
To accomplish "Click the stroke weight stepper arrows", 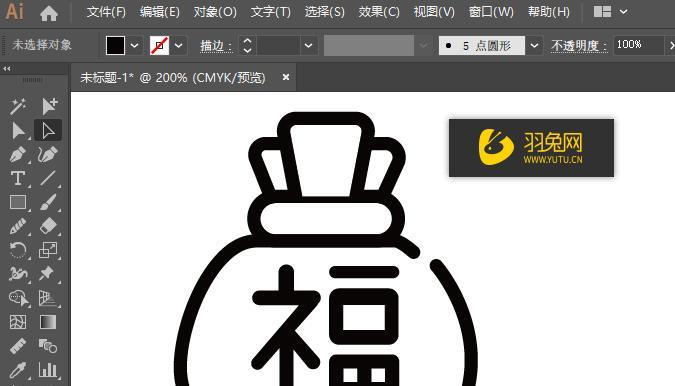I will (247, 45).
